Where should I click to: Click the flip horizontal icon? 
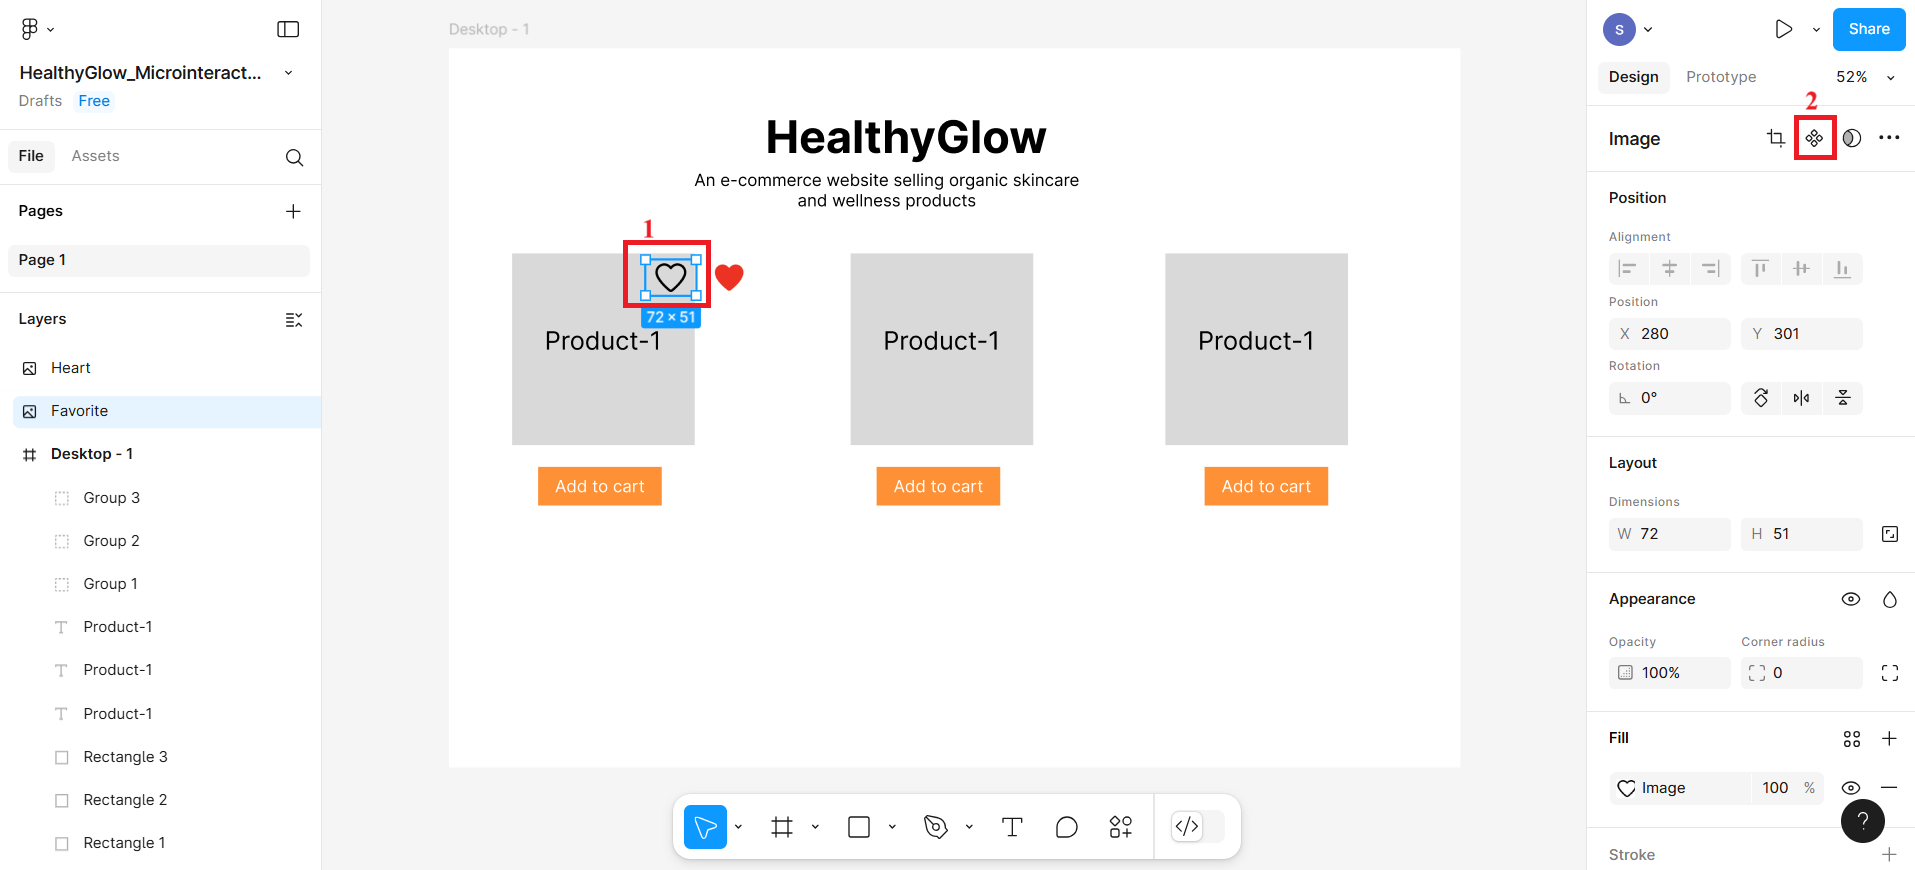[x=1801, y=398]
